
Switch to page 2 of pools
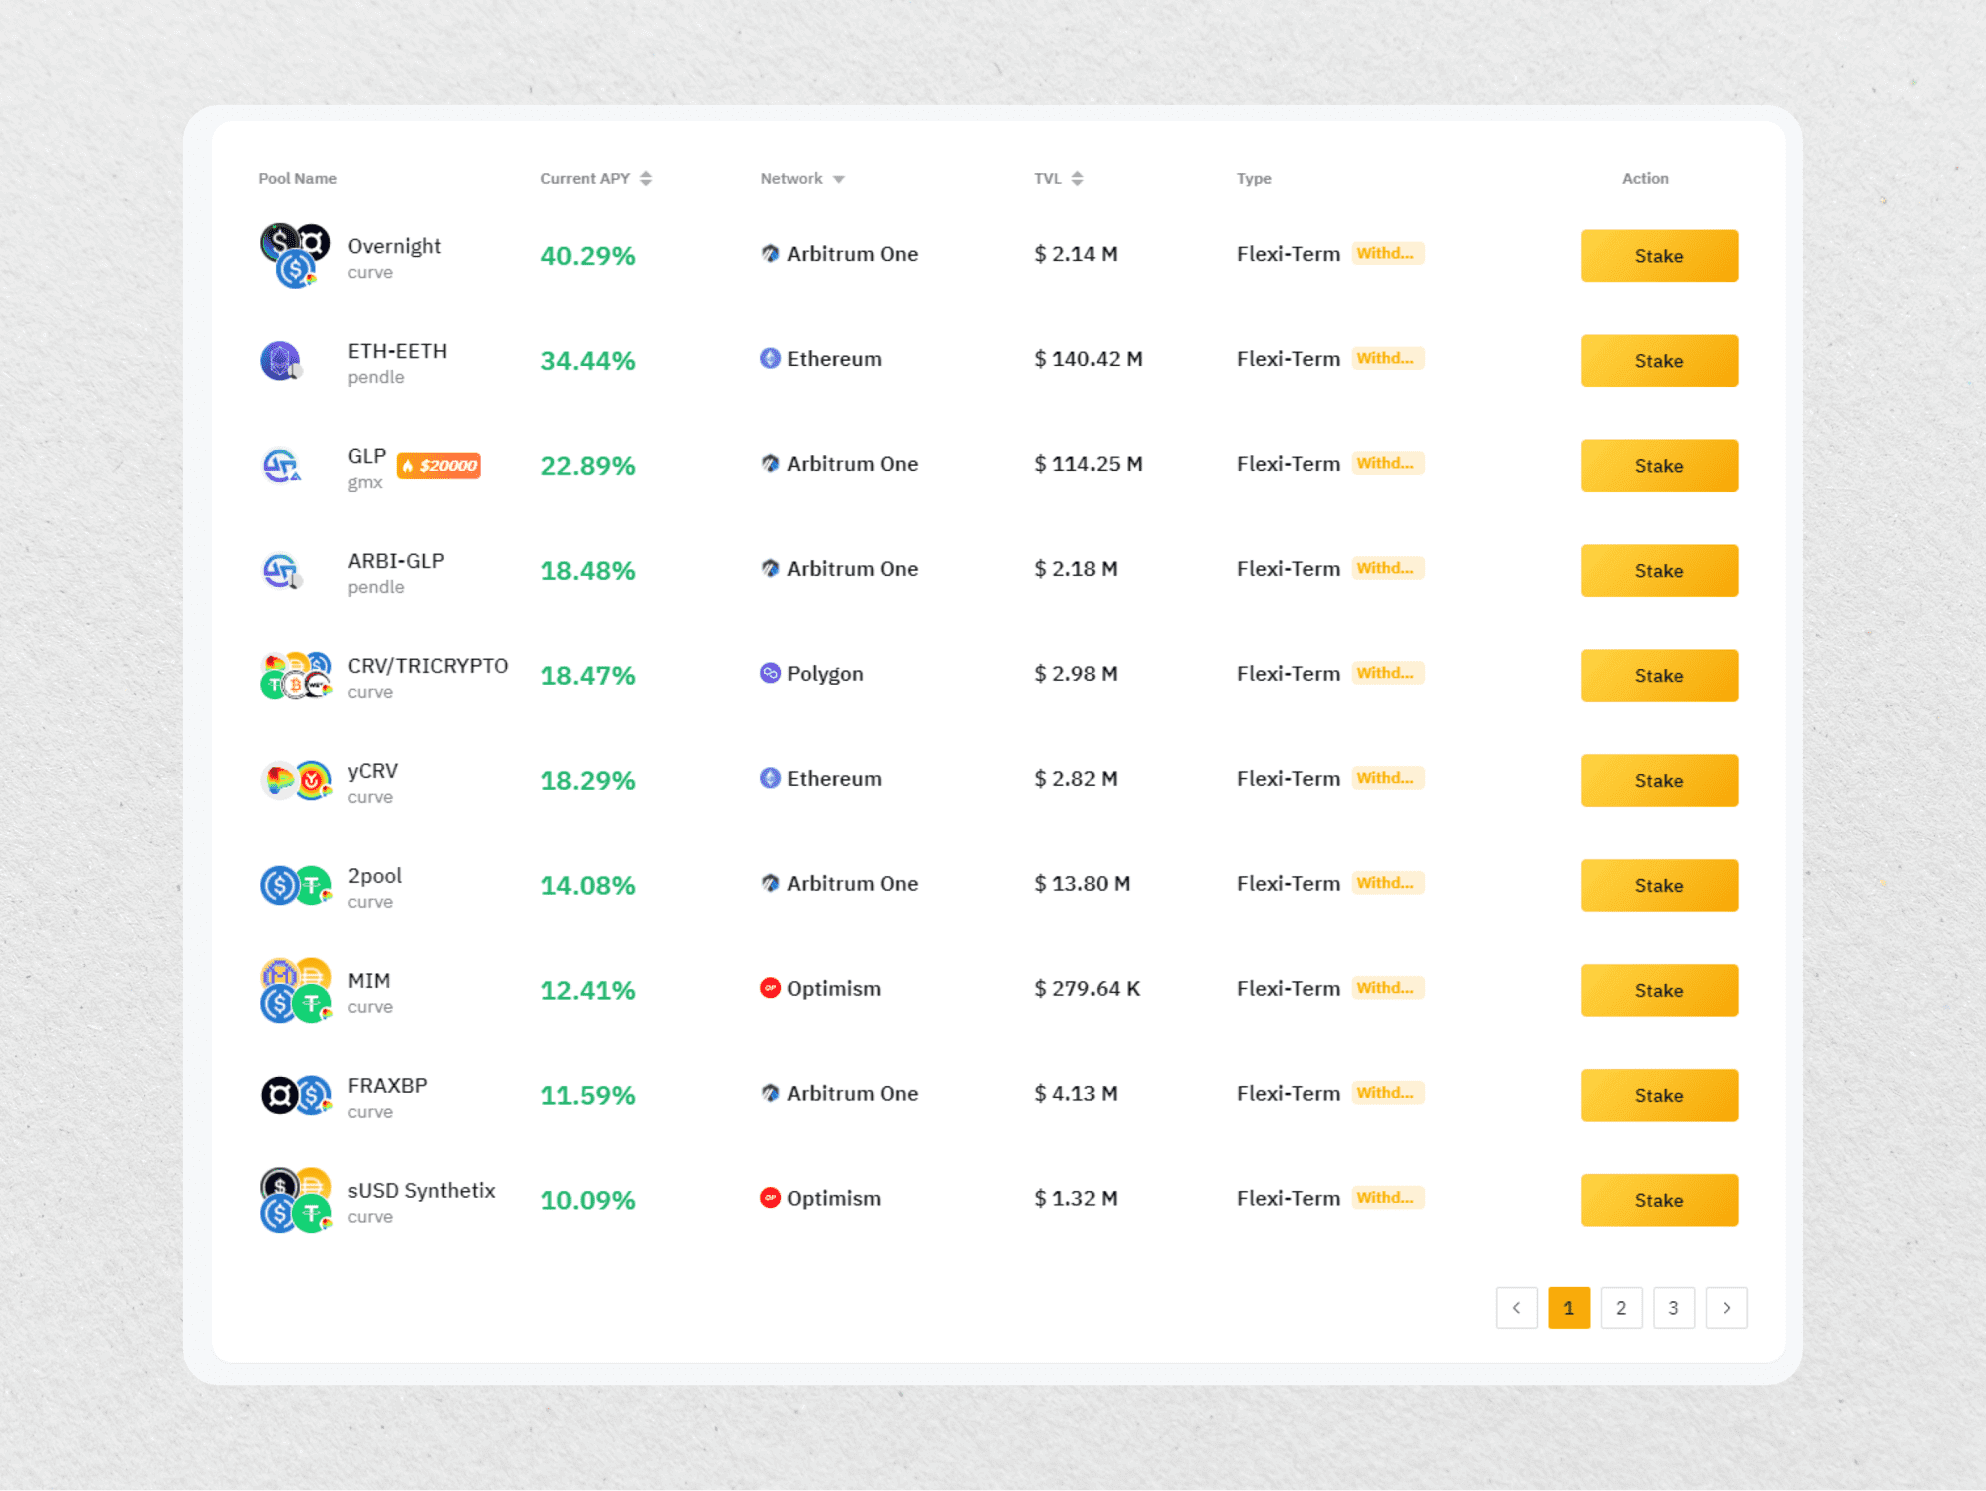point(1621,1307)
